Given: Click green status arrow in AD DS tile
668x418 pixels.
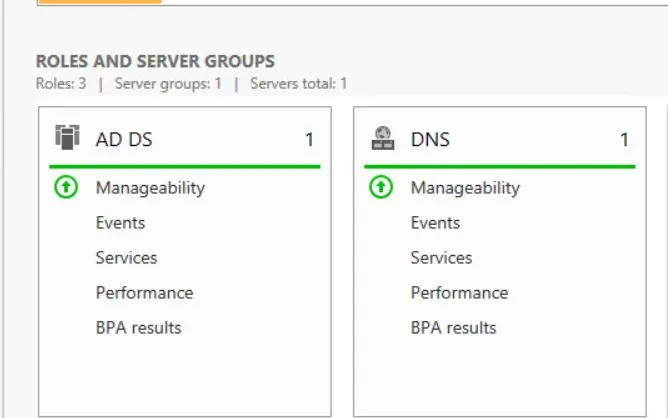Looking at the screenshot, I should (66, 187).
